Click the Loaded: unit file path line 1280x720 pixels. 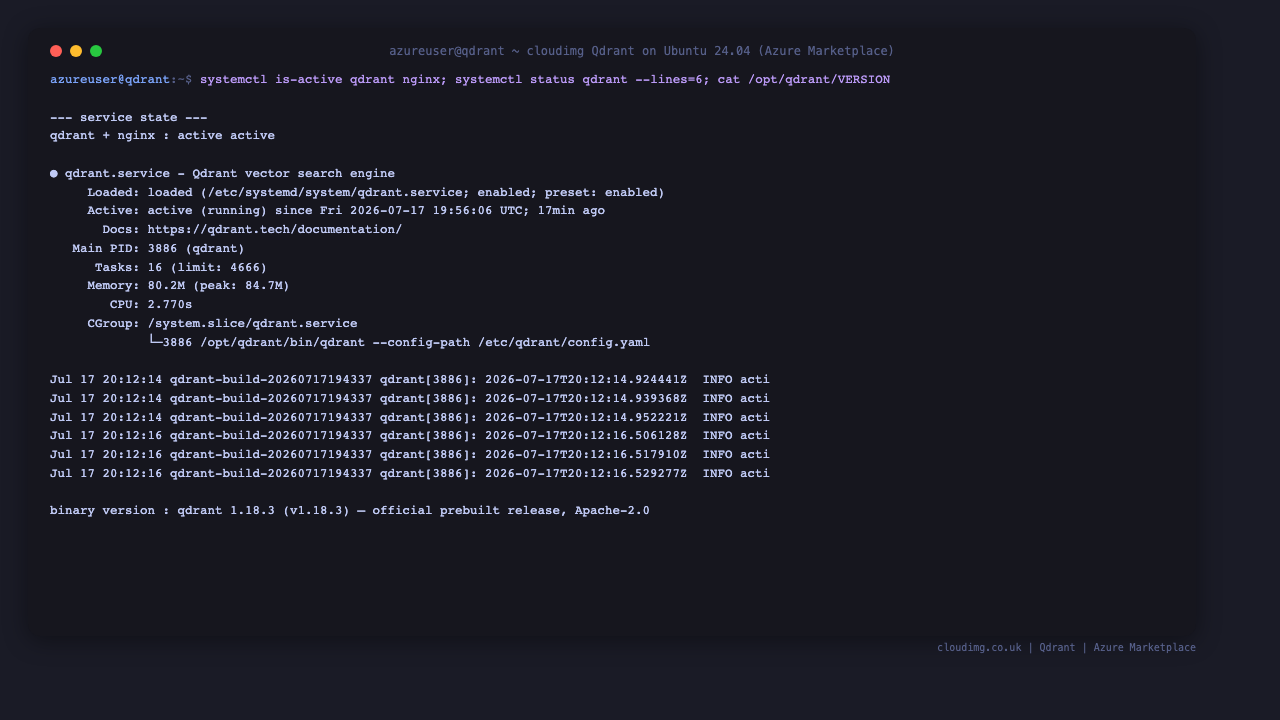pyautogui.click(x=376, y=192)
